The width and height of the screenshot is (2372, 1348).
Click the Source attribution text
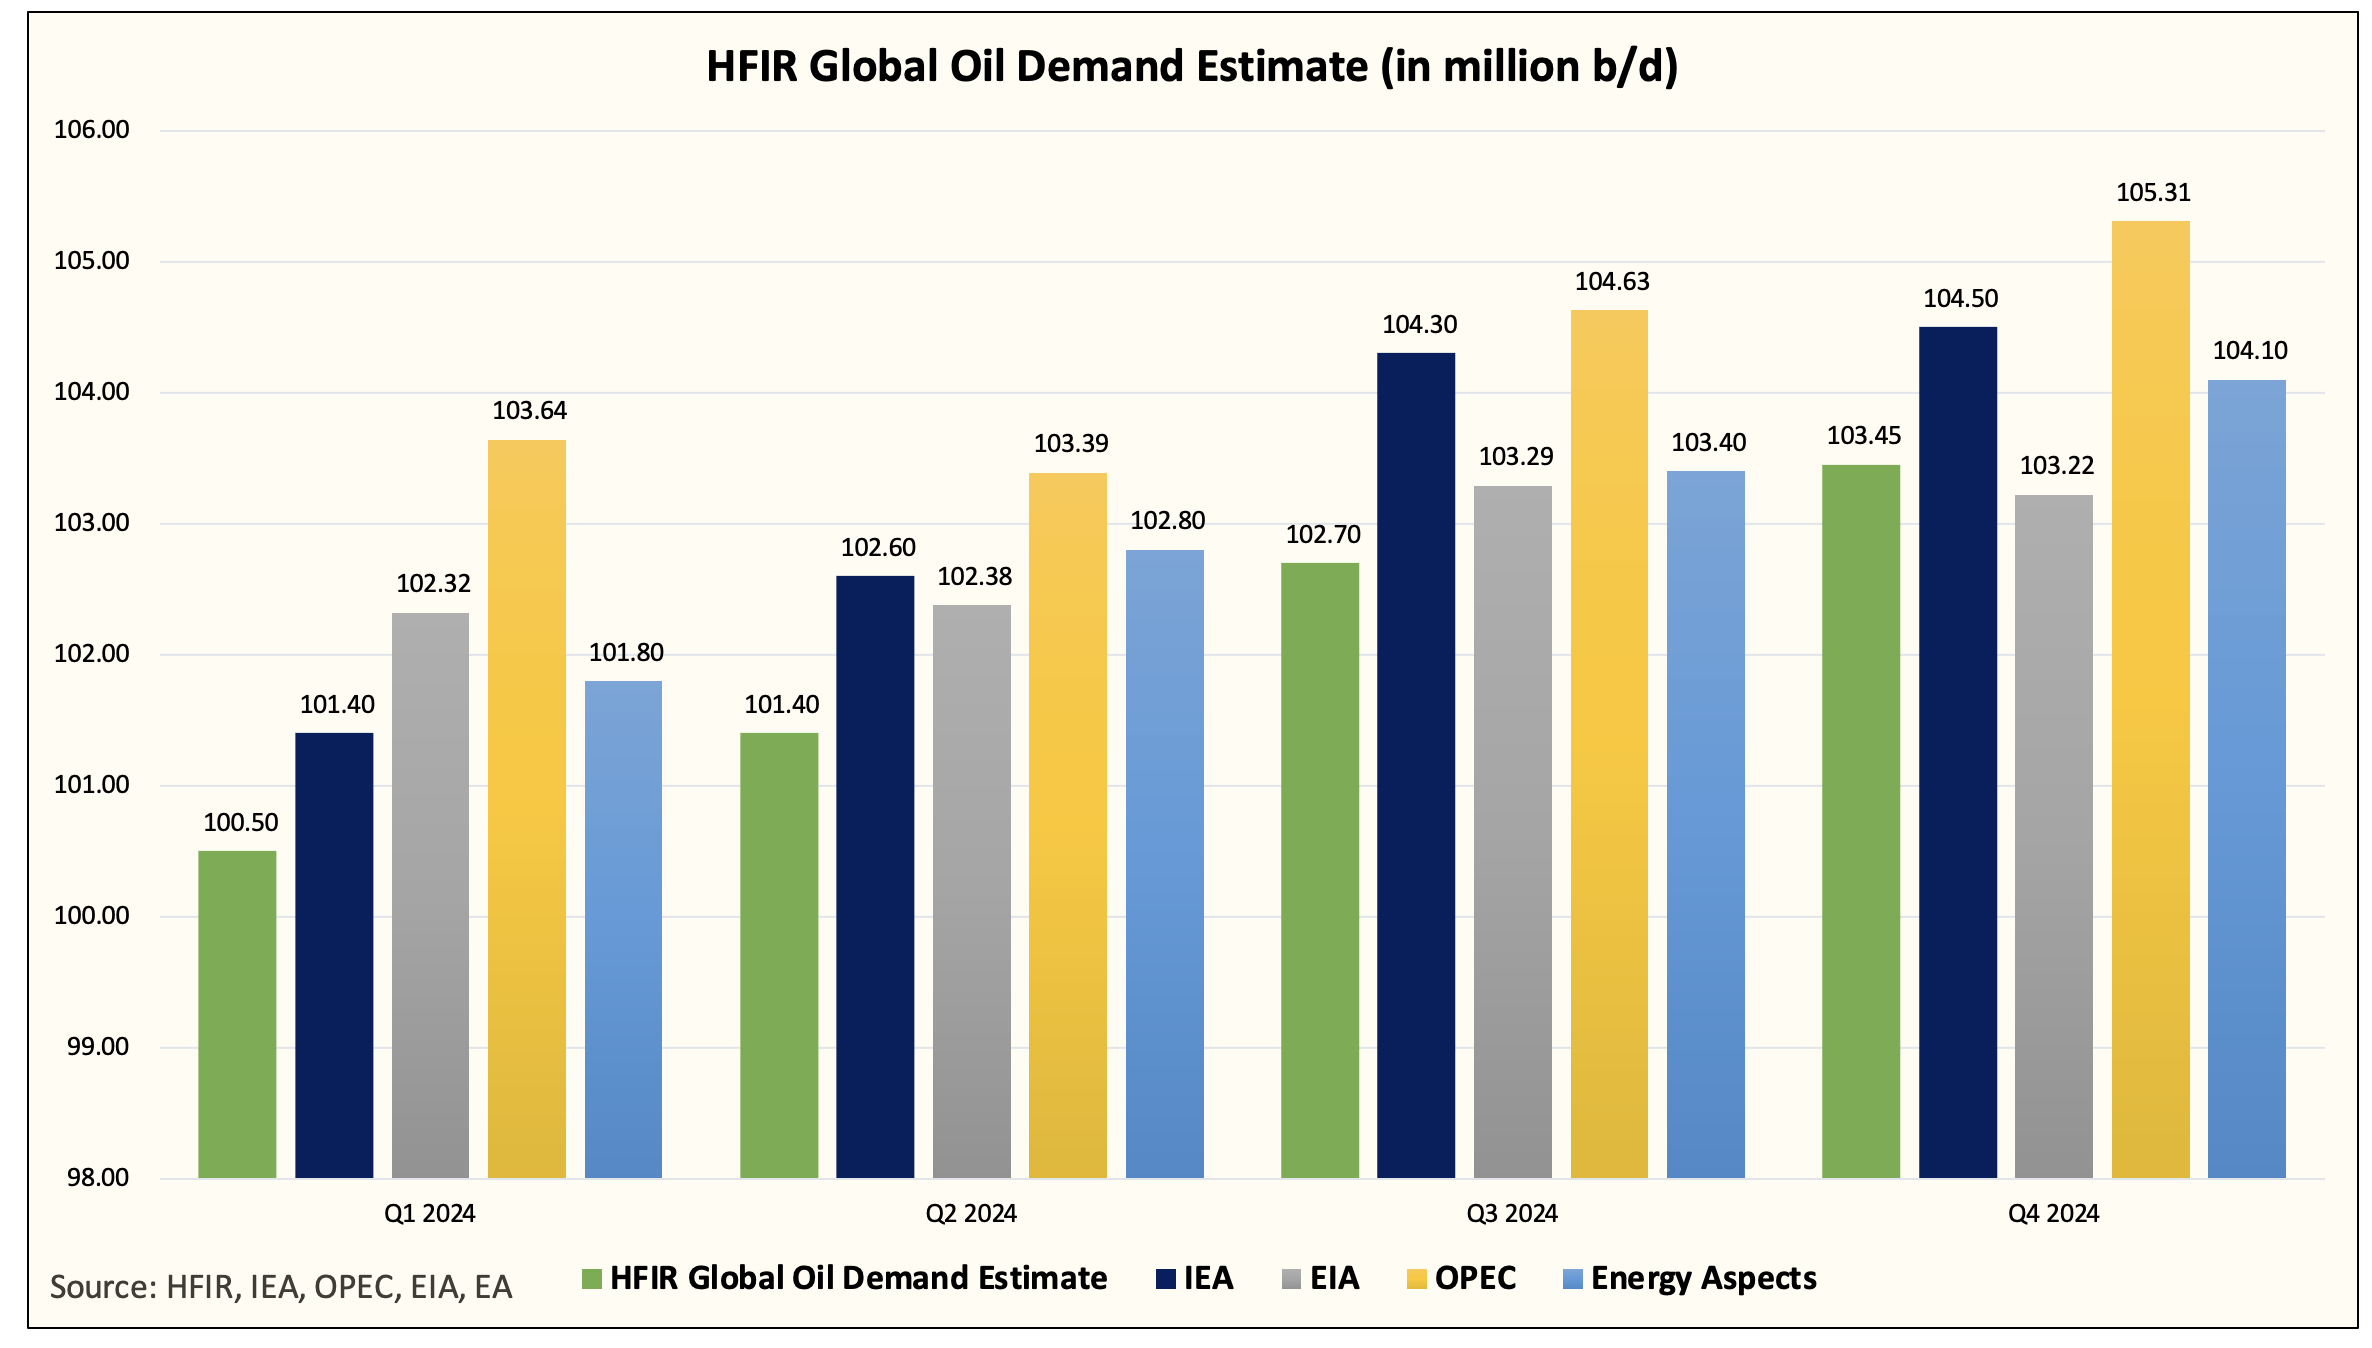coord(281,1287)
